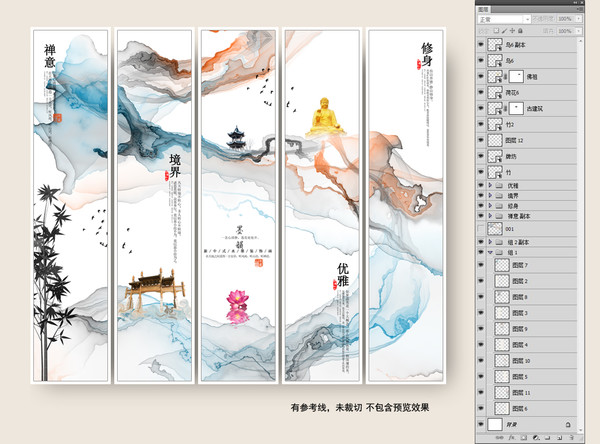The image size is (600, 444).
Task: Create a new group with the folder icon
Action: (x=548, y=438)
